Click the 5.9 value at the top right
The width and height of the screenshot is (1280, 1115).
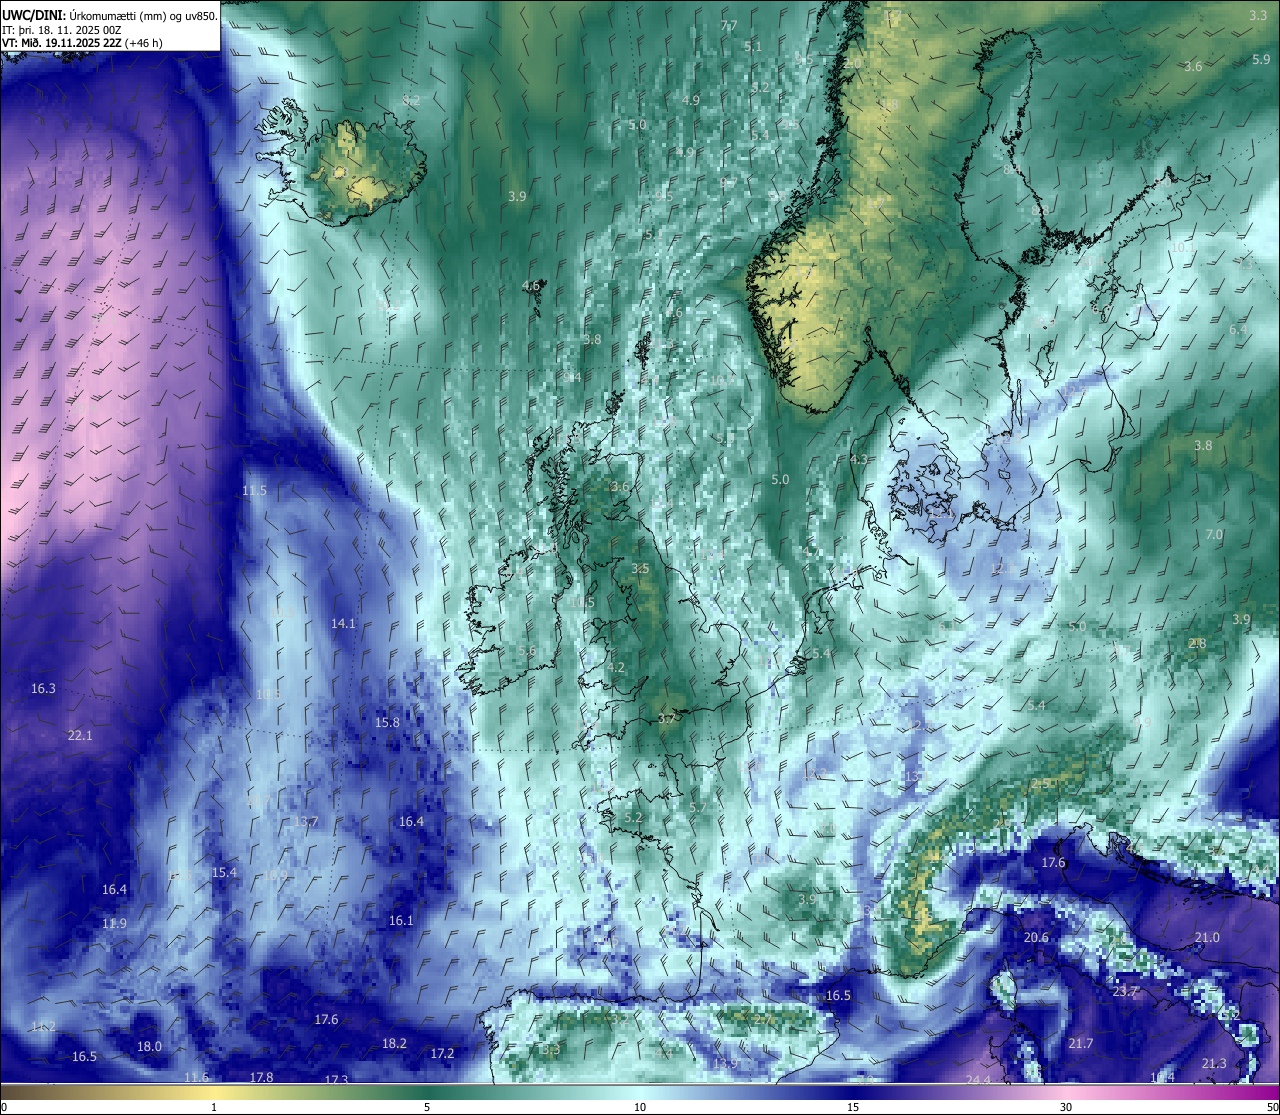(x=1261, y=59)
